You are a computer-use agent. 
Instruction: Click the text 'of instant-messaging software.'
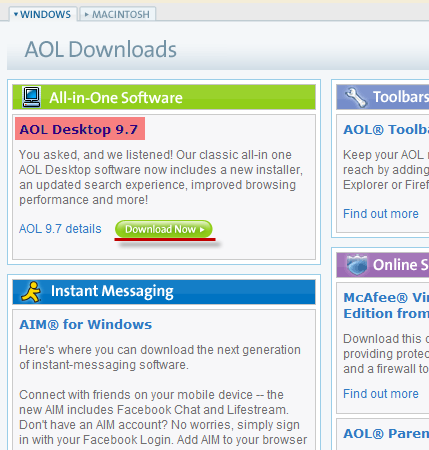104,365
